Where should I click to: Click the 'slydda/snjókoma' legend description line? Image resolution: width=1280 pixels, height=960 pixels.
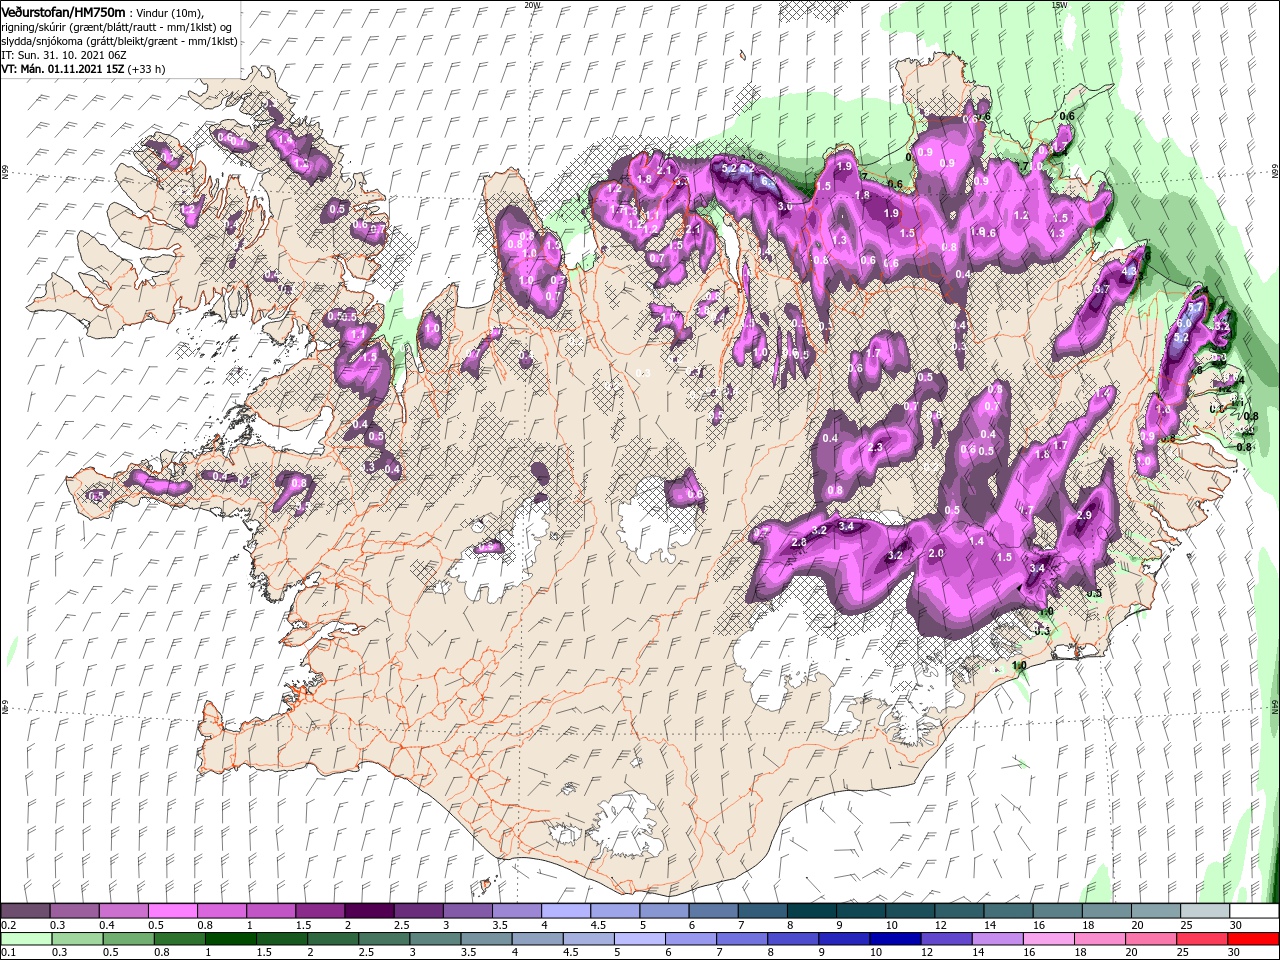click(x=120, y=42)
